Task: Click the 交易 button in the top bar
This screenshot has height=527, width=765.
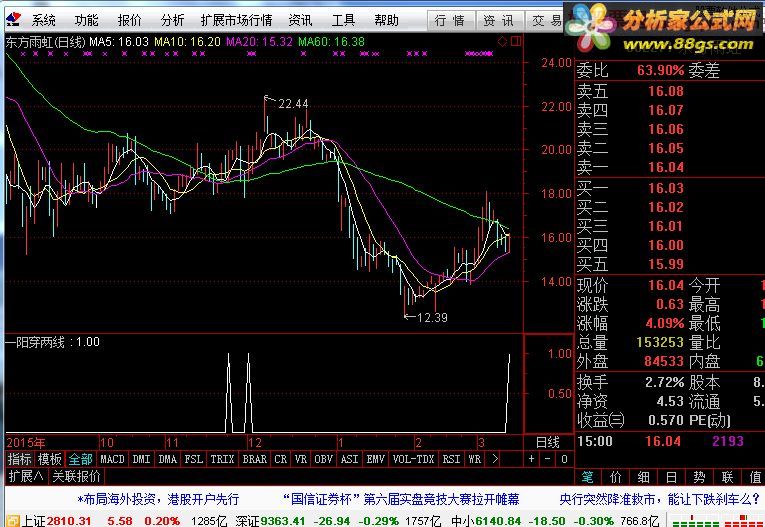Action: pos(546,20)
